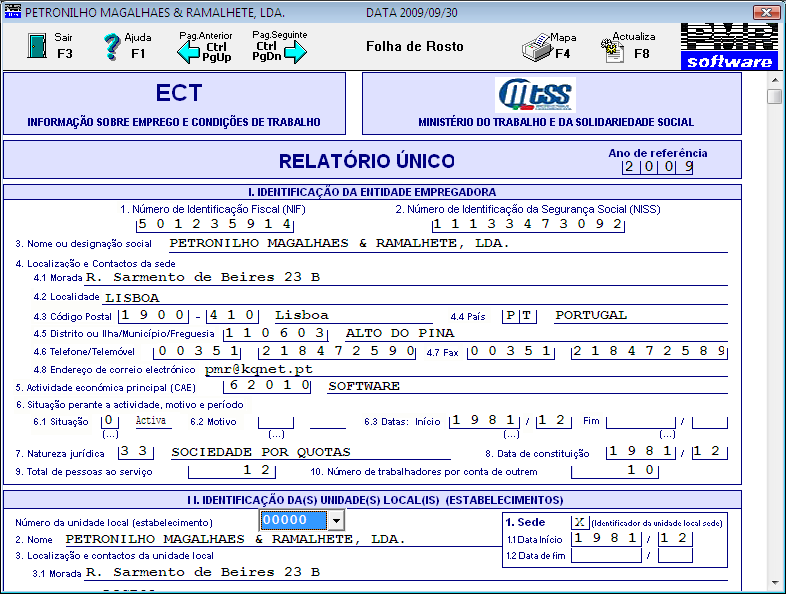Click the application icon in title bar

tap(13, 11)
